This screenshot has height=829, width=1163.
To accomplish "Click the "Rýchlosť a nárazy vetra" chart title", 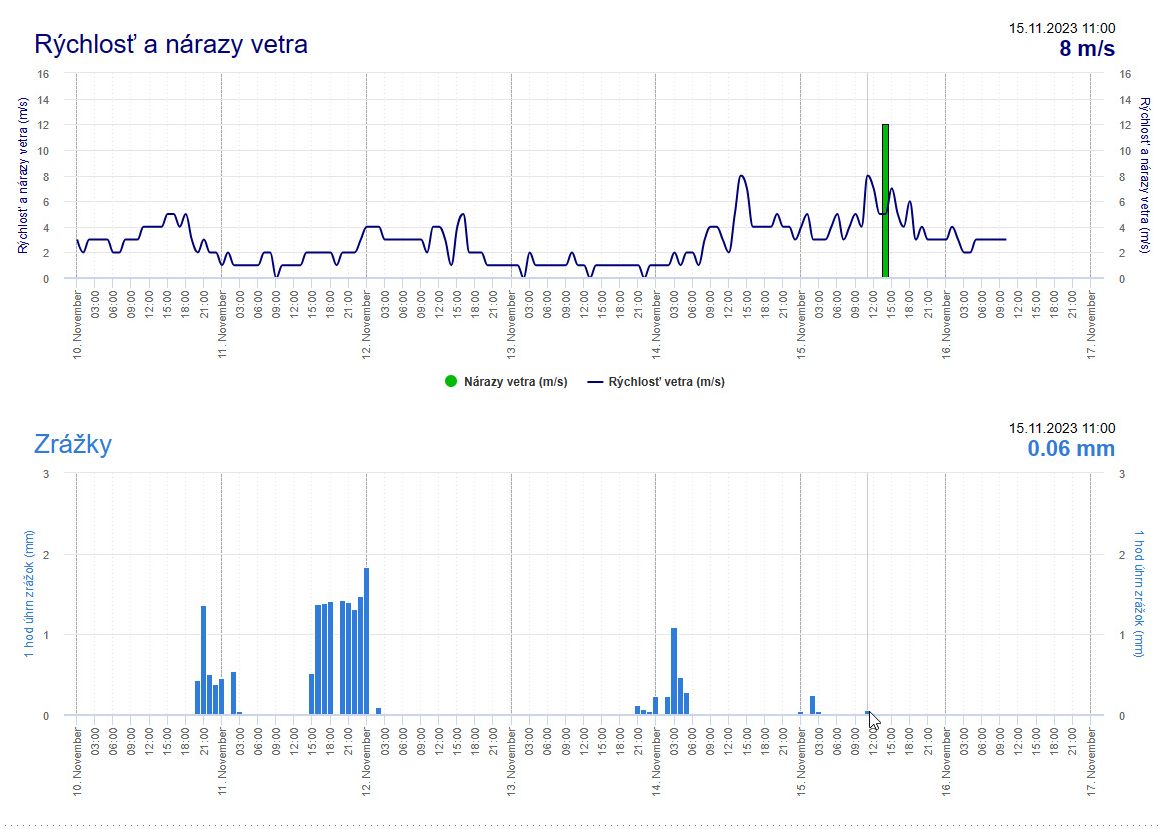I will (171, 44).
